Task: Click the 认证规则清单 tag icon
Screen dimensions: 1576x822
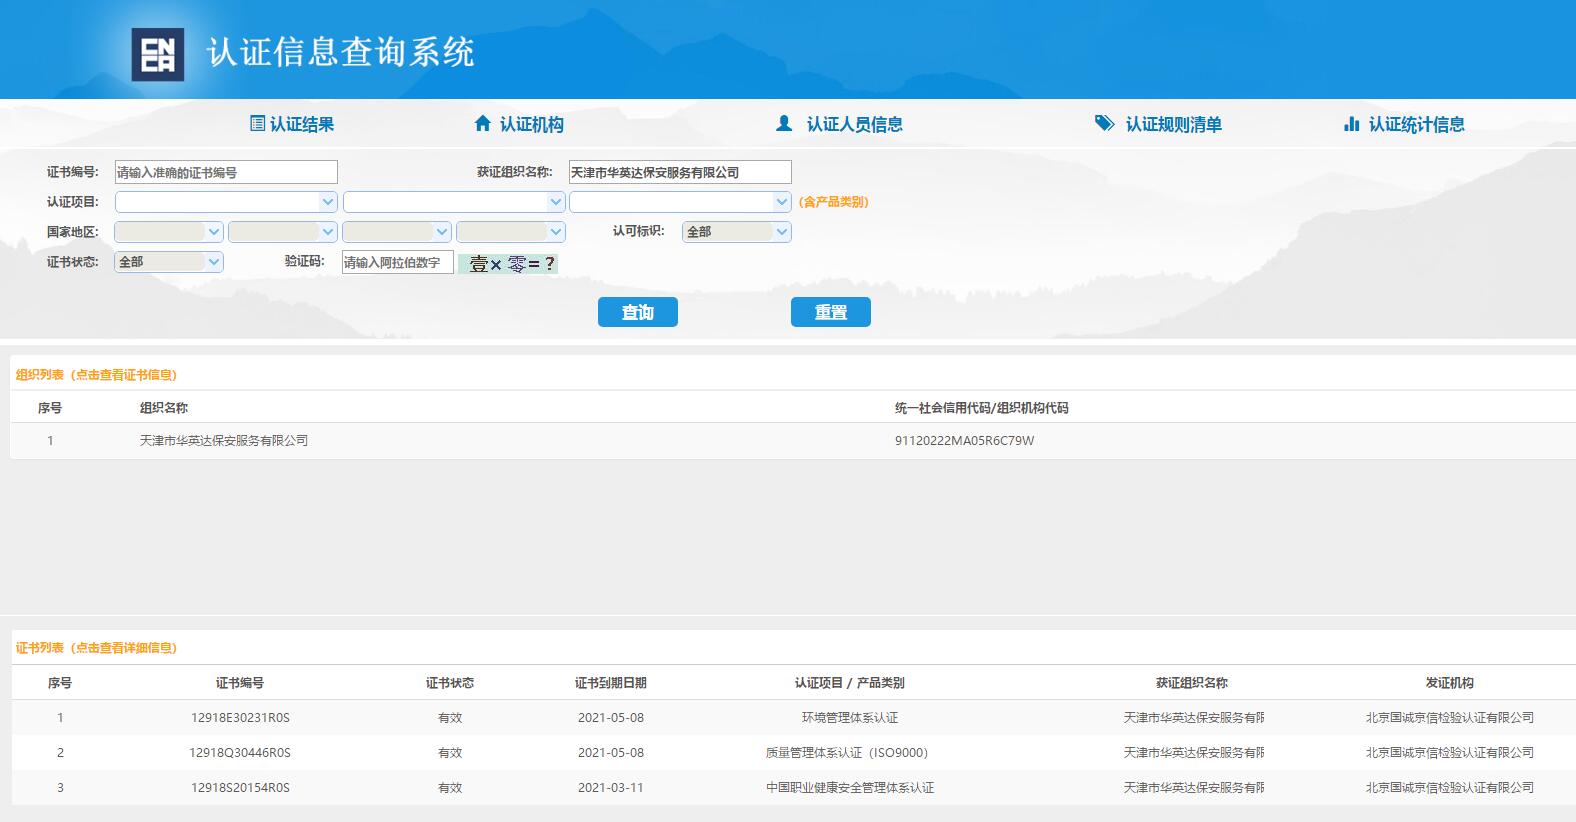Action: pyautogui.click(x=1104, y=124)
